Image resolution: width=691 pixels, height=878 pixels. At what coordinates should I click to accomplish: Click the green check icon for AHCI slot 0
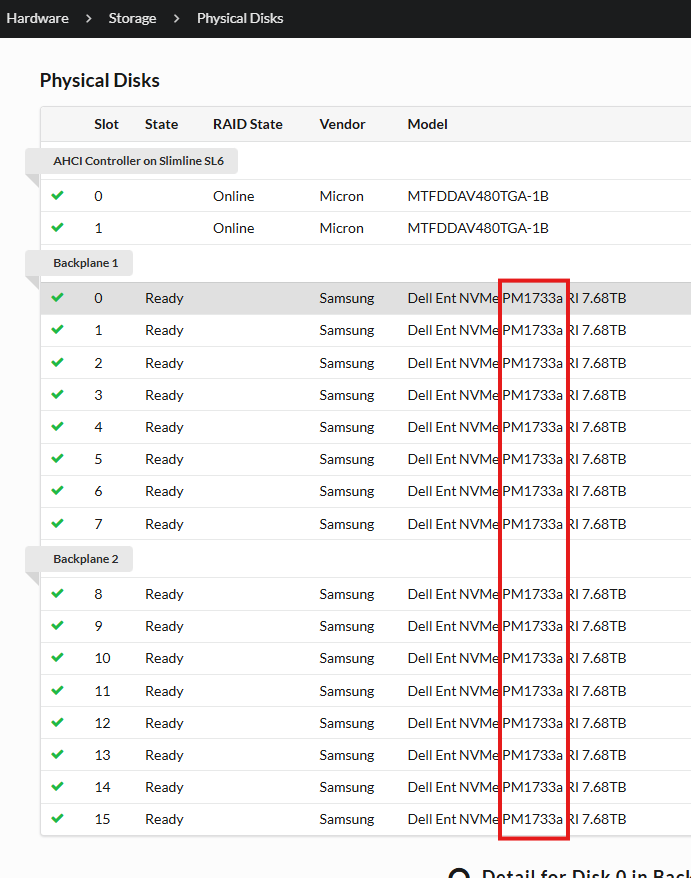(x=57, y=195)
